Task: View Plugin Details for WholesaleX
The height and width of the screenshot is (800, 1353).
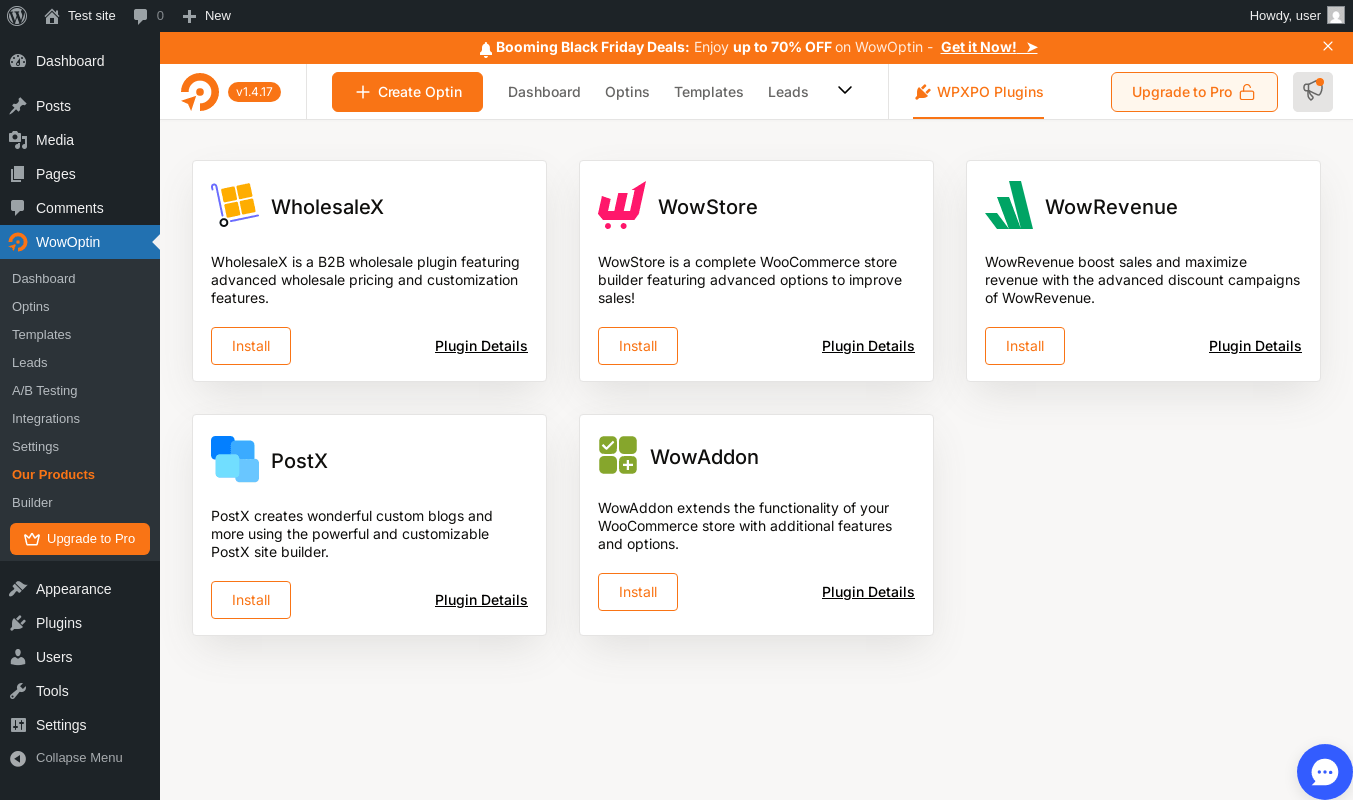Action: coord(481,346)
